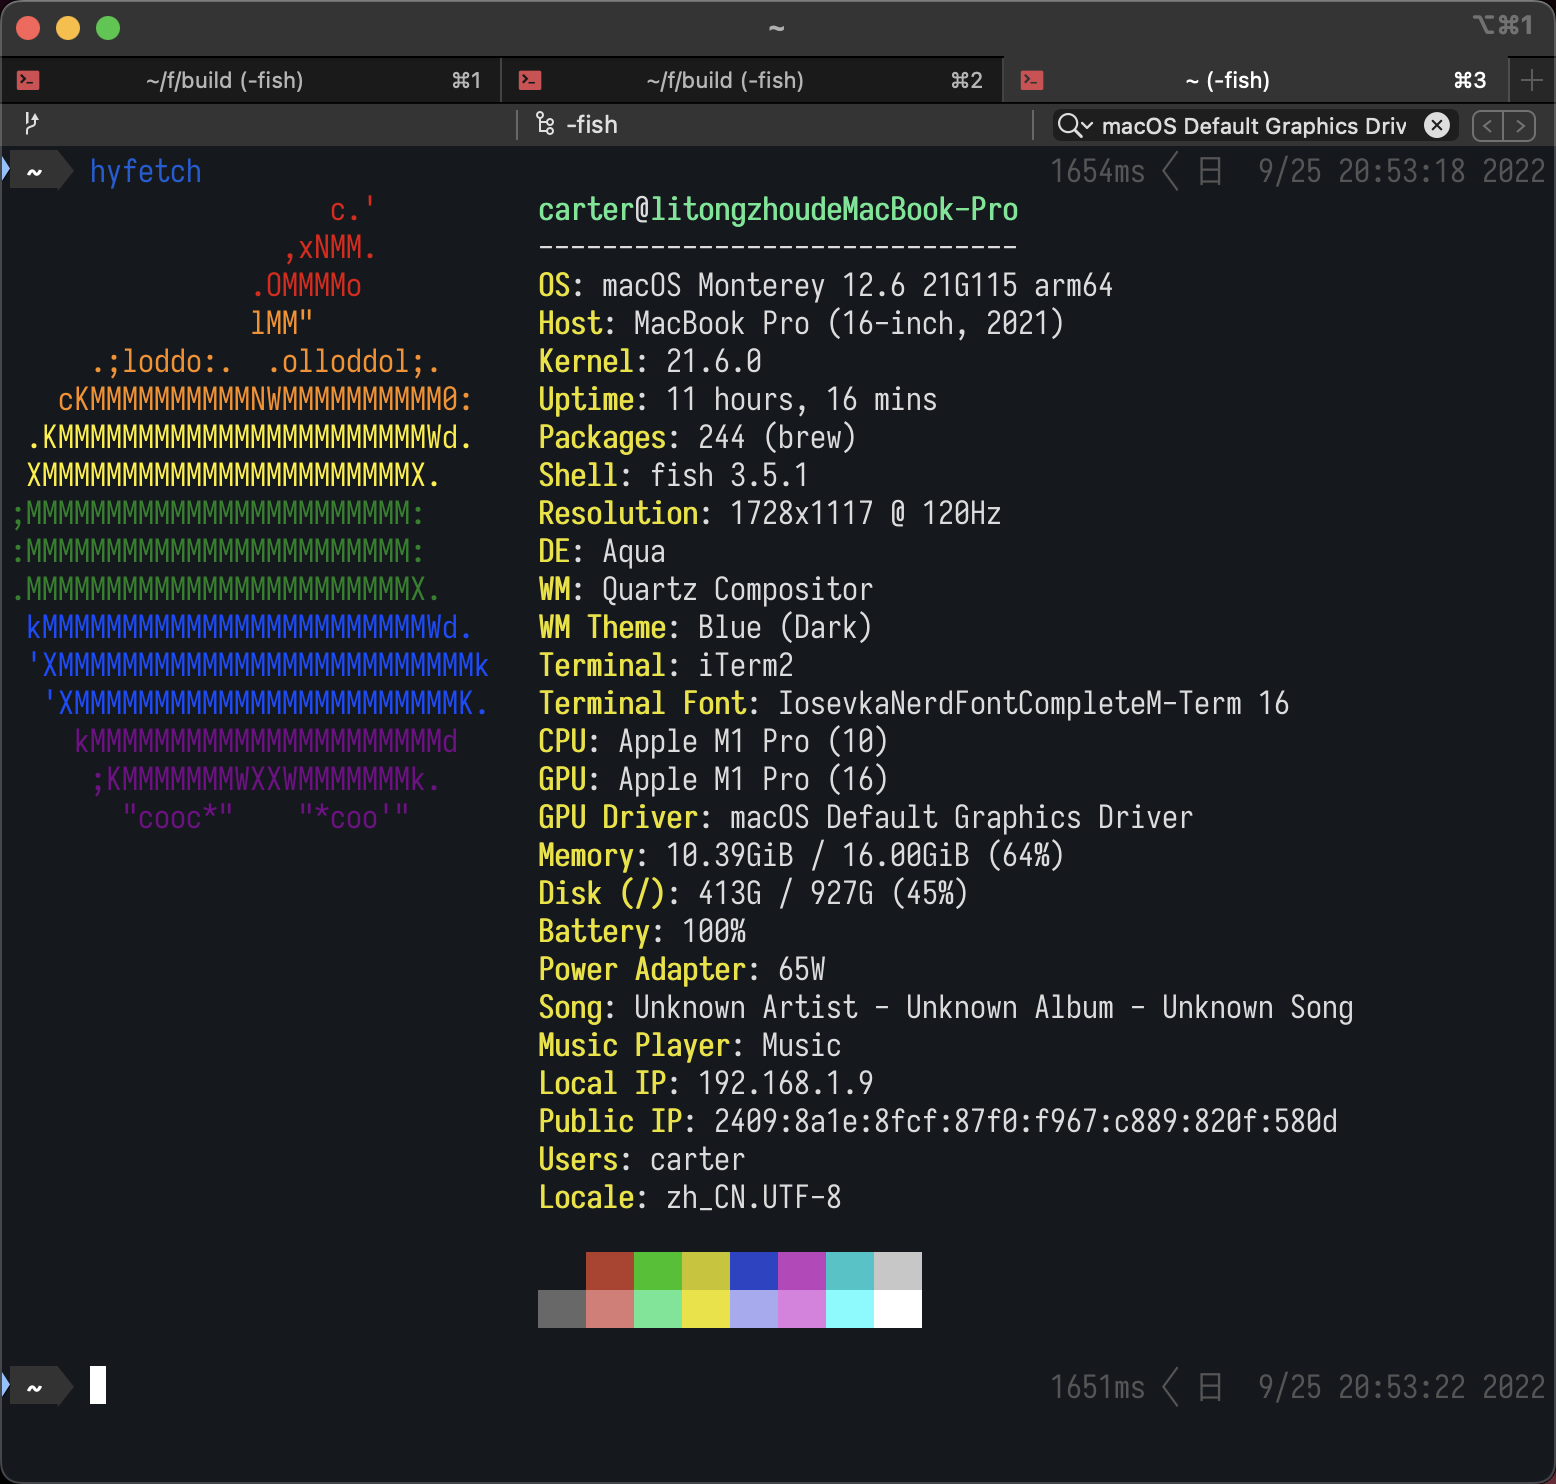Screen dimensions: 1556x1484
Task: Click the 1651ms duration text
Action: [1097, 1387]
